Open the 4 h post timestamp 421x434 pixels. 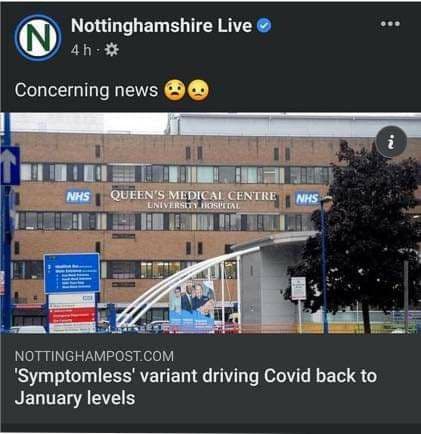[x=81, y=50]
